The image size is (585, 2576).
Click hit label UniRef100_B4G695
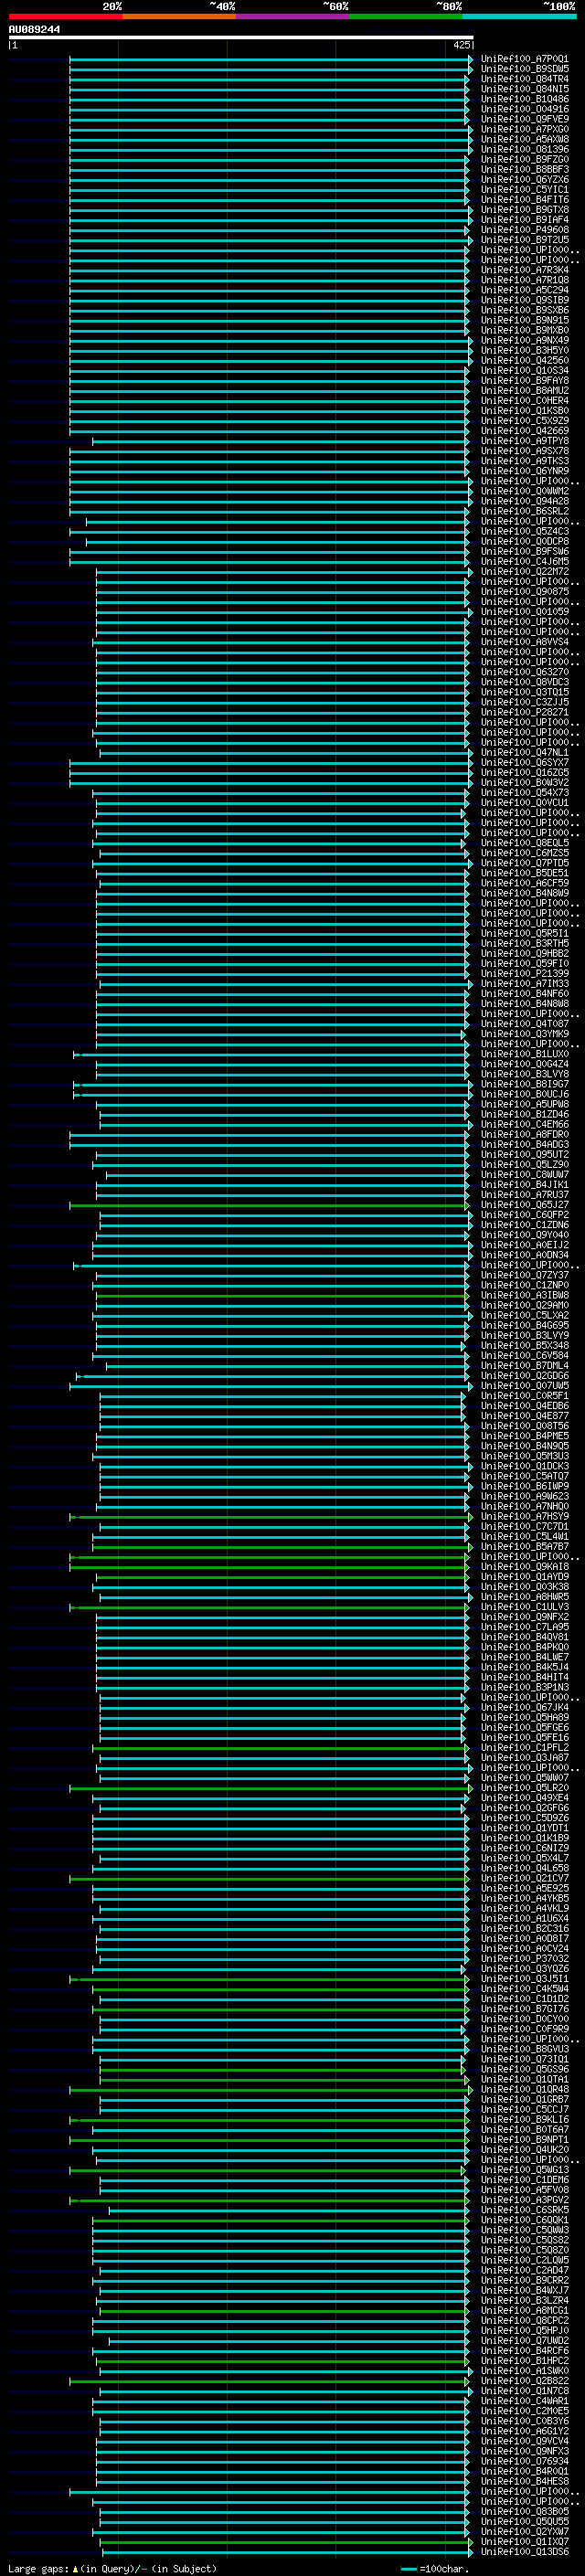[524, 1326]
